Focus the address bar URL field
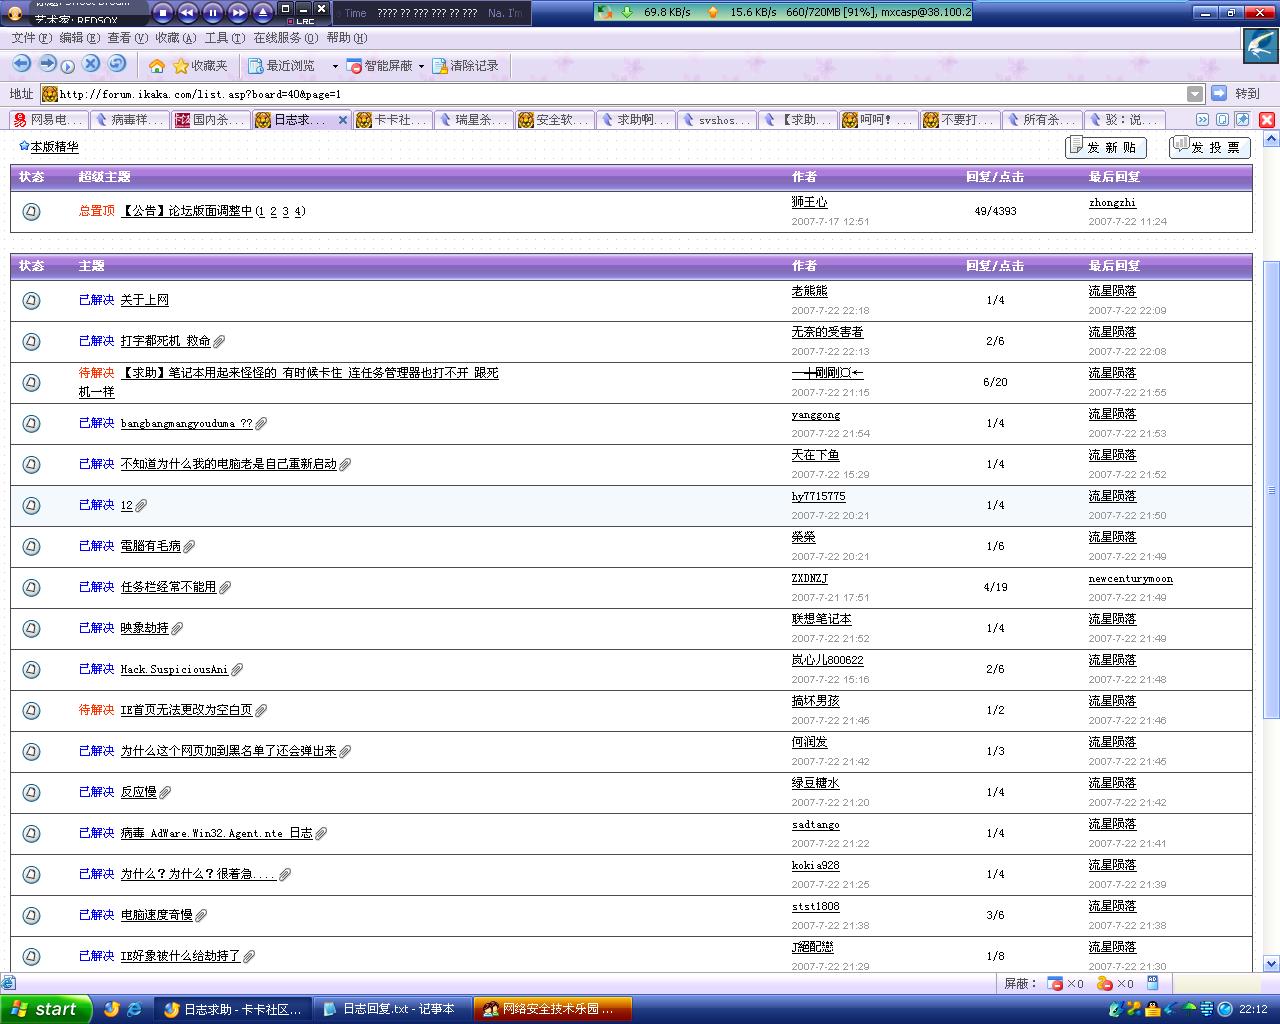 pyautogui.click(x=620, y=94)
